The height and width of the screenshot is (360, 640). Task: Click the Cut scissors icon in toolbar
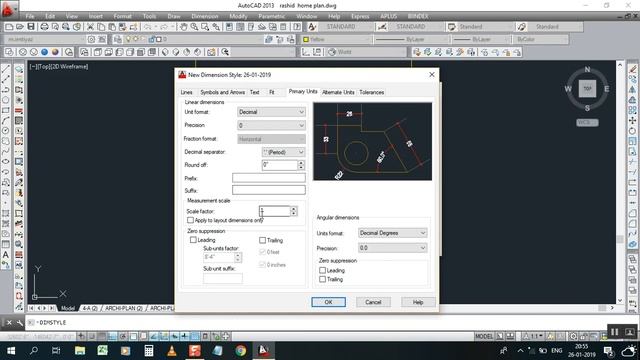(90, 27)
